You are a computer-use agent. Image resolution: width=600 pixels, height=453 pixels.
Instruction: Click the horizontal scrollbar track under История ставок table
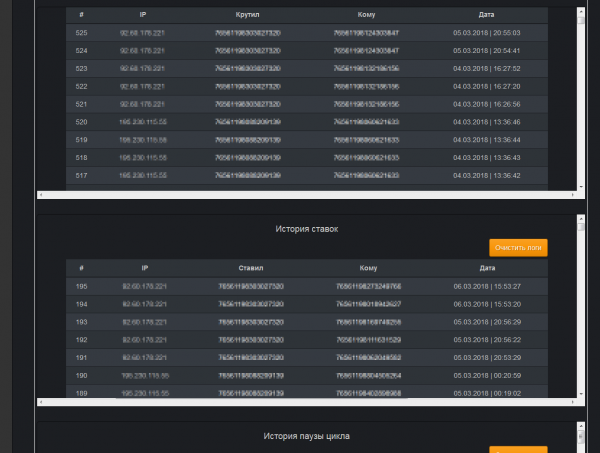(x=300, y=402)
